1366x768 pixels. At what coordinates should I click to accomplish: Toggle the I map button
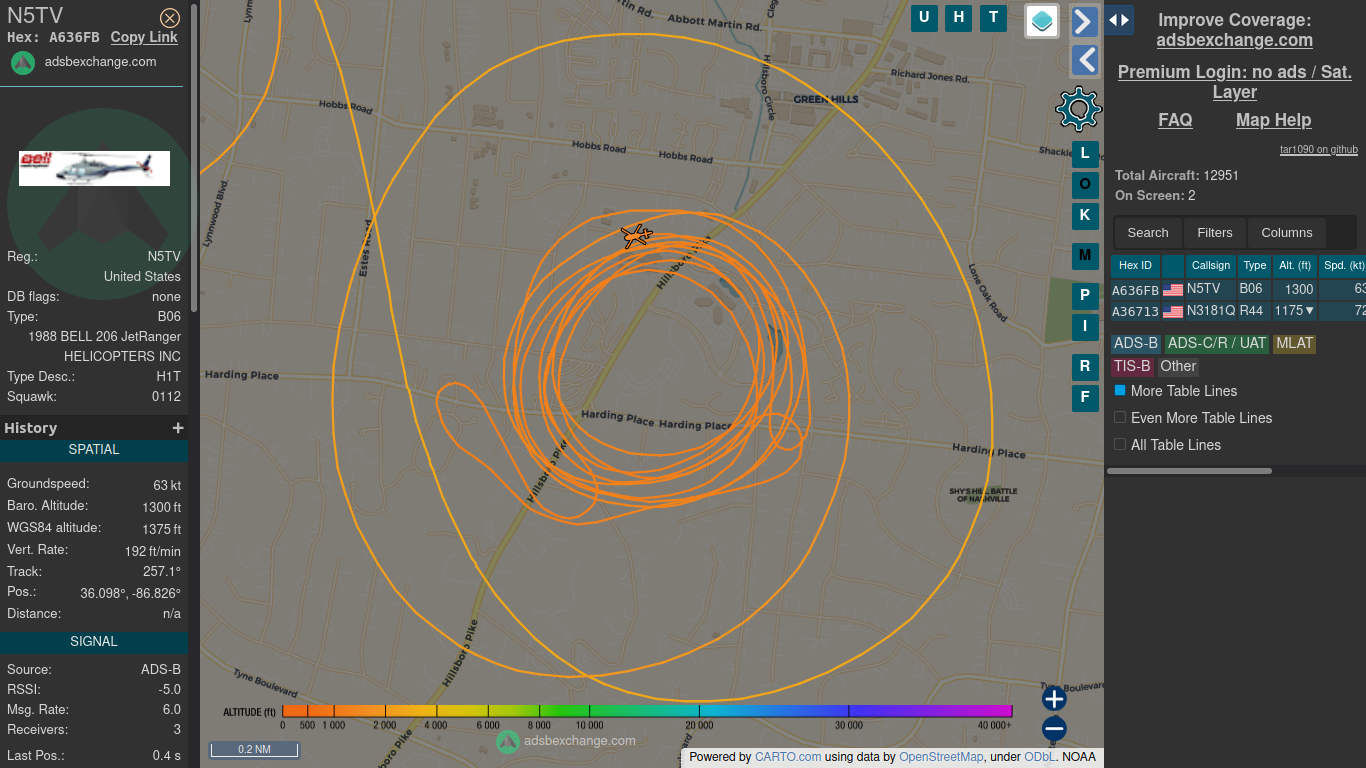pos(1085,326)
